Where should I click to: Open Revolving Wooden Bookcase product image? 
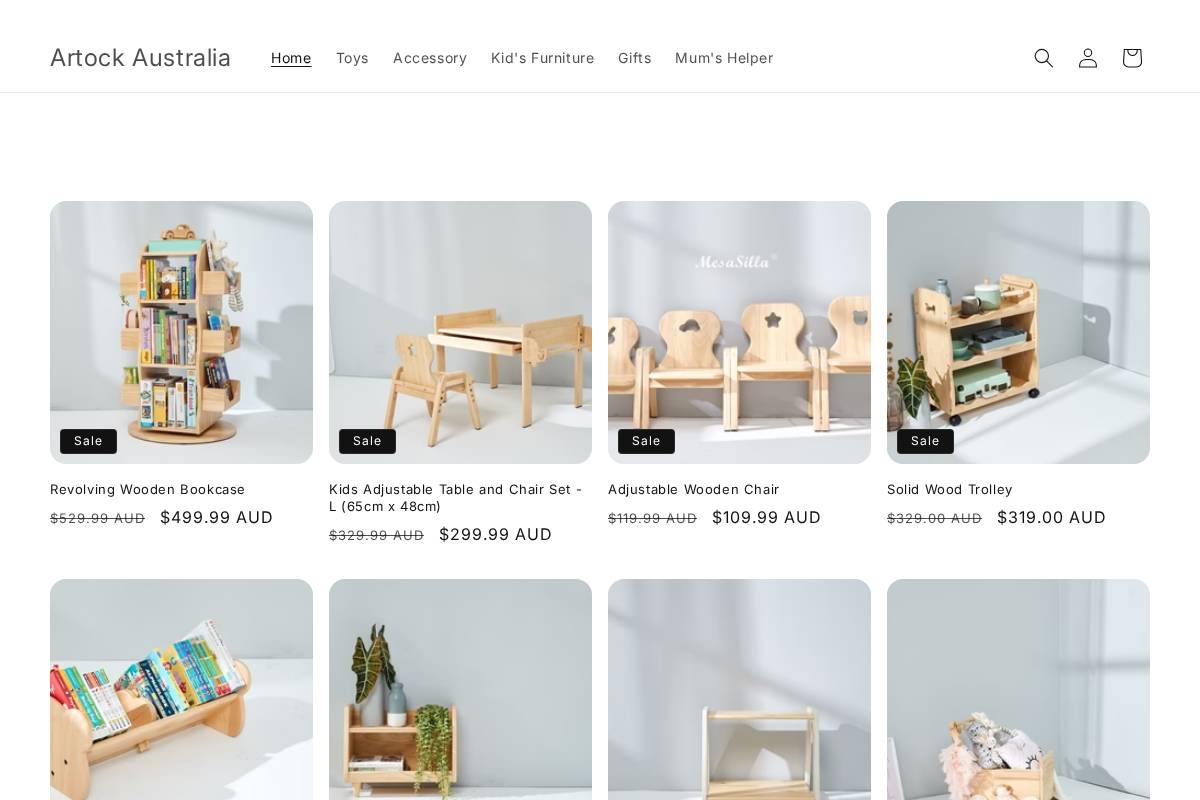click(181, 332)
